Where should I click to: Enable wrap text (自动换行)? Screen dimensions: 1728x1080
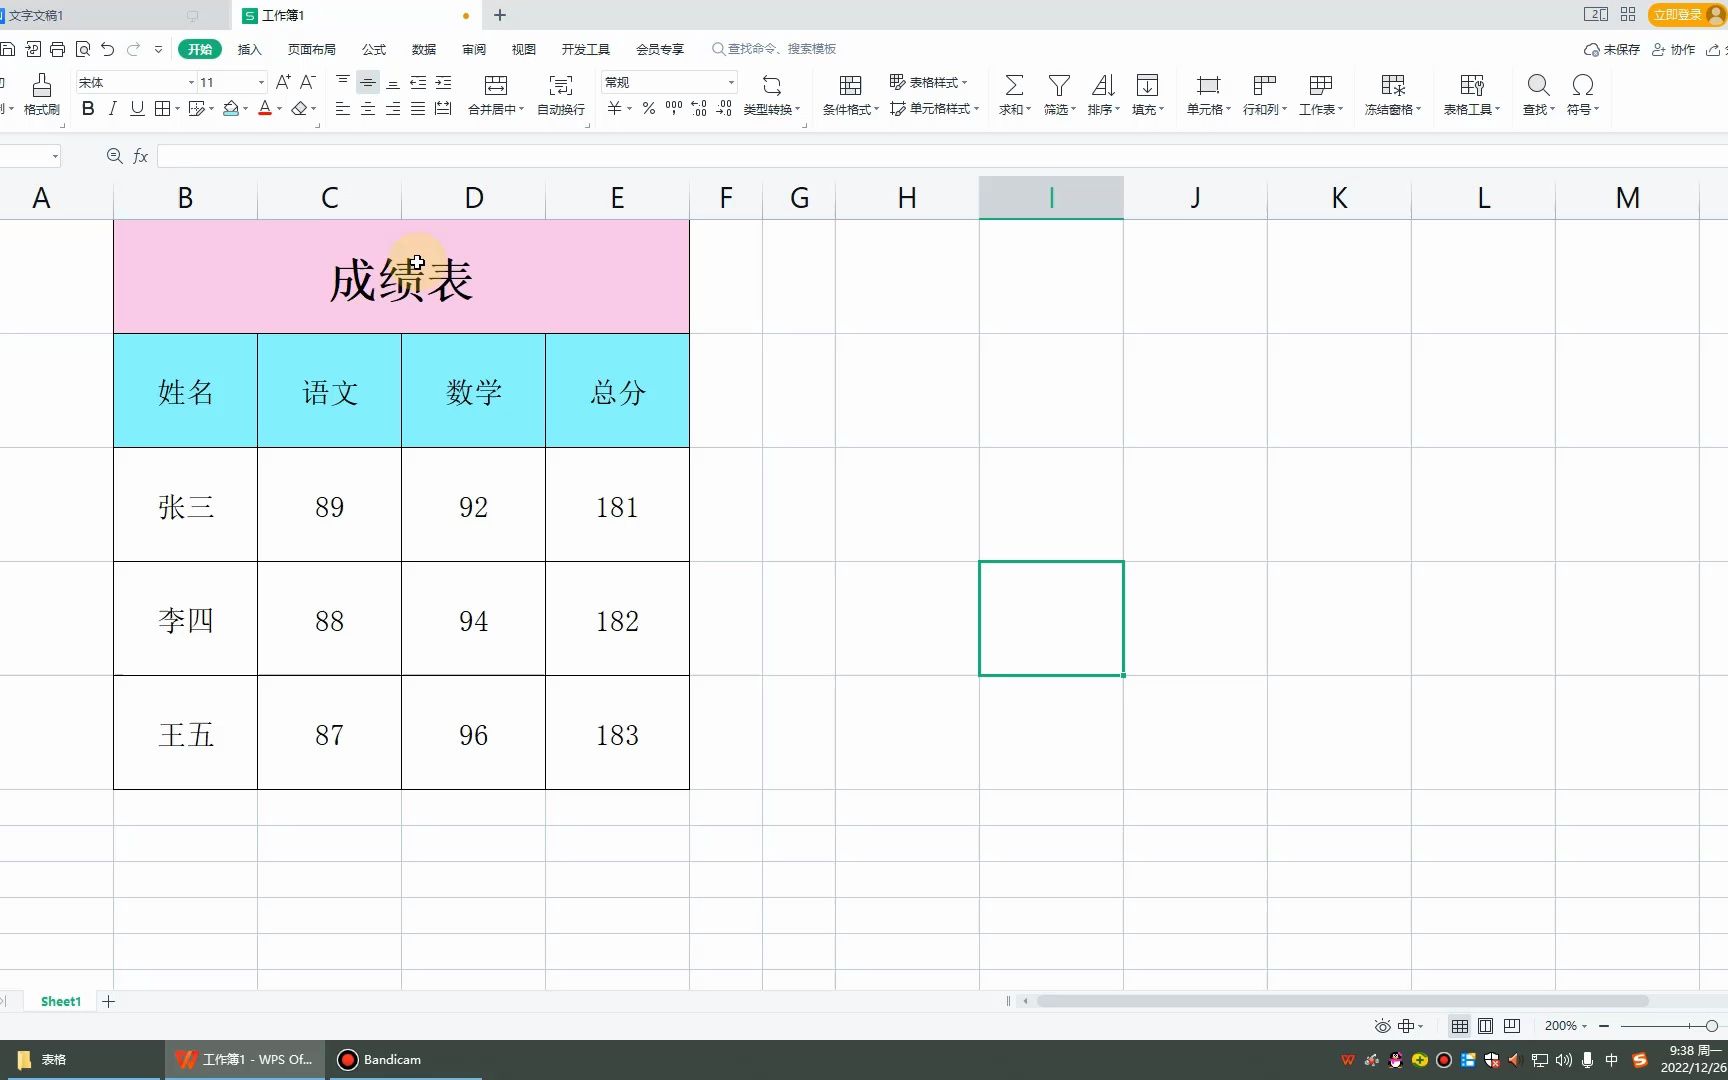(559, 94)
